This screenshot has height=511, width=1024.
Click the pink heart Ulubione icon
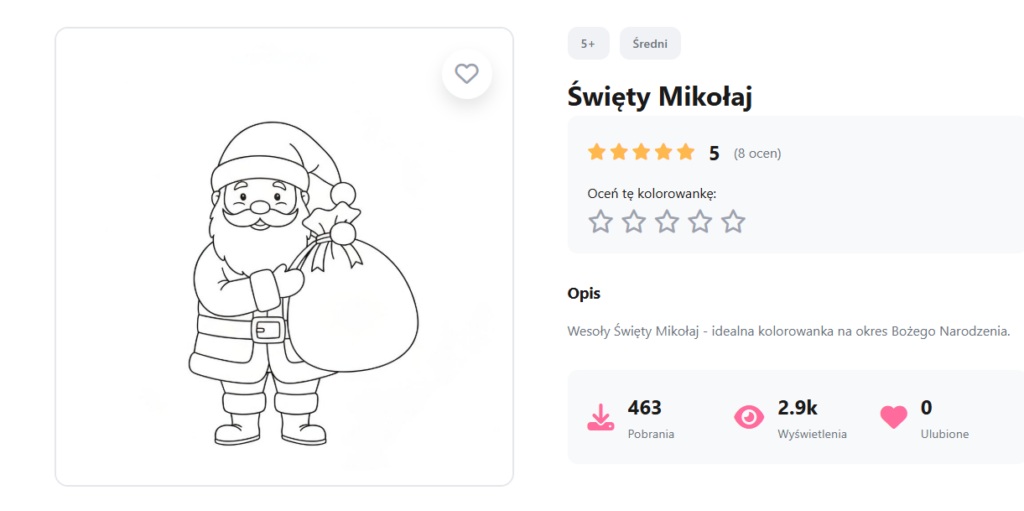pyautogui.click(x=893, y=417)
